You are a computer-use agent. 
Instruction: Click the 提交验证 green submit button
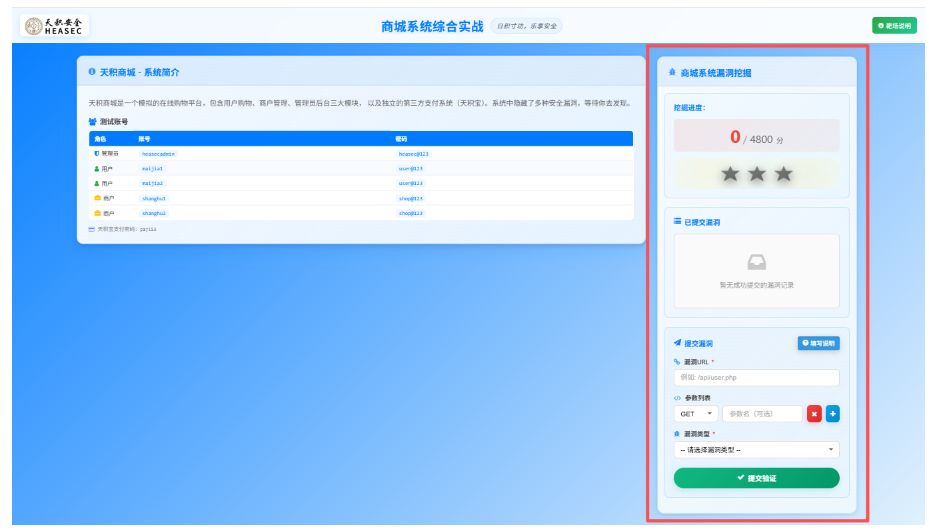(757, 478)
